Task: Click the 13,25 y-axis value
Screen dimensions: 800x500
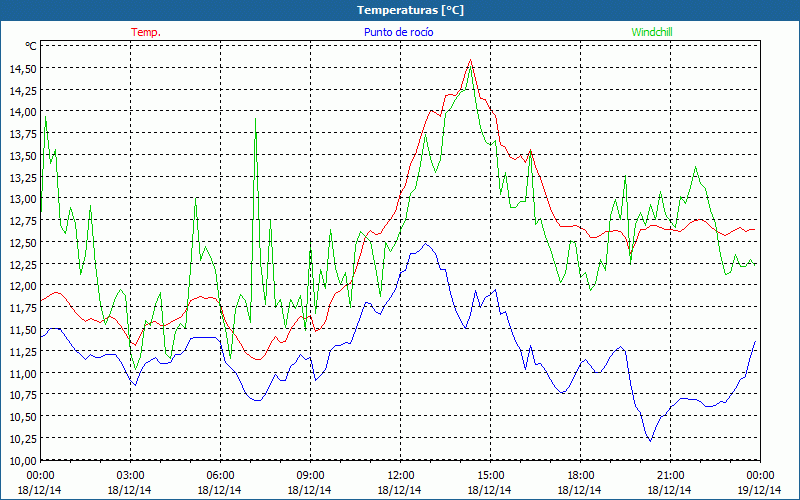Action: (22, 177)
